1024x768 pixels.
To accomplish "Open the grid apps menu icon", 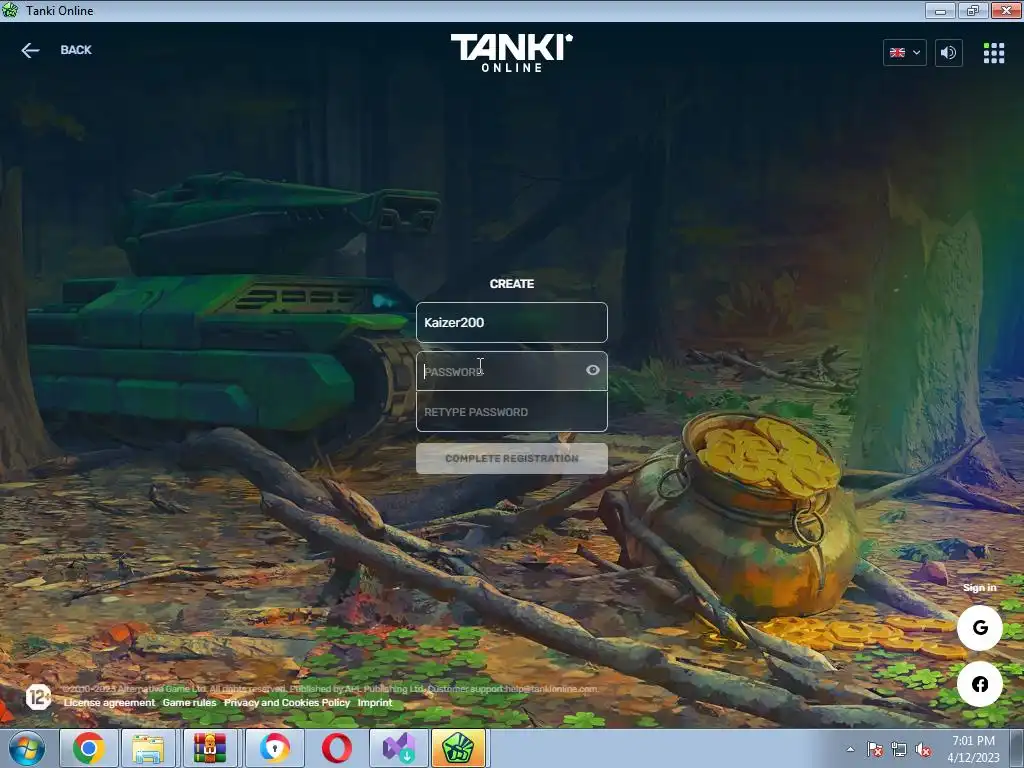I will point(994,53).
